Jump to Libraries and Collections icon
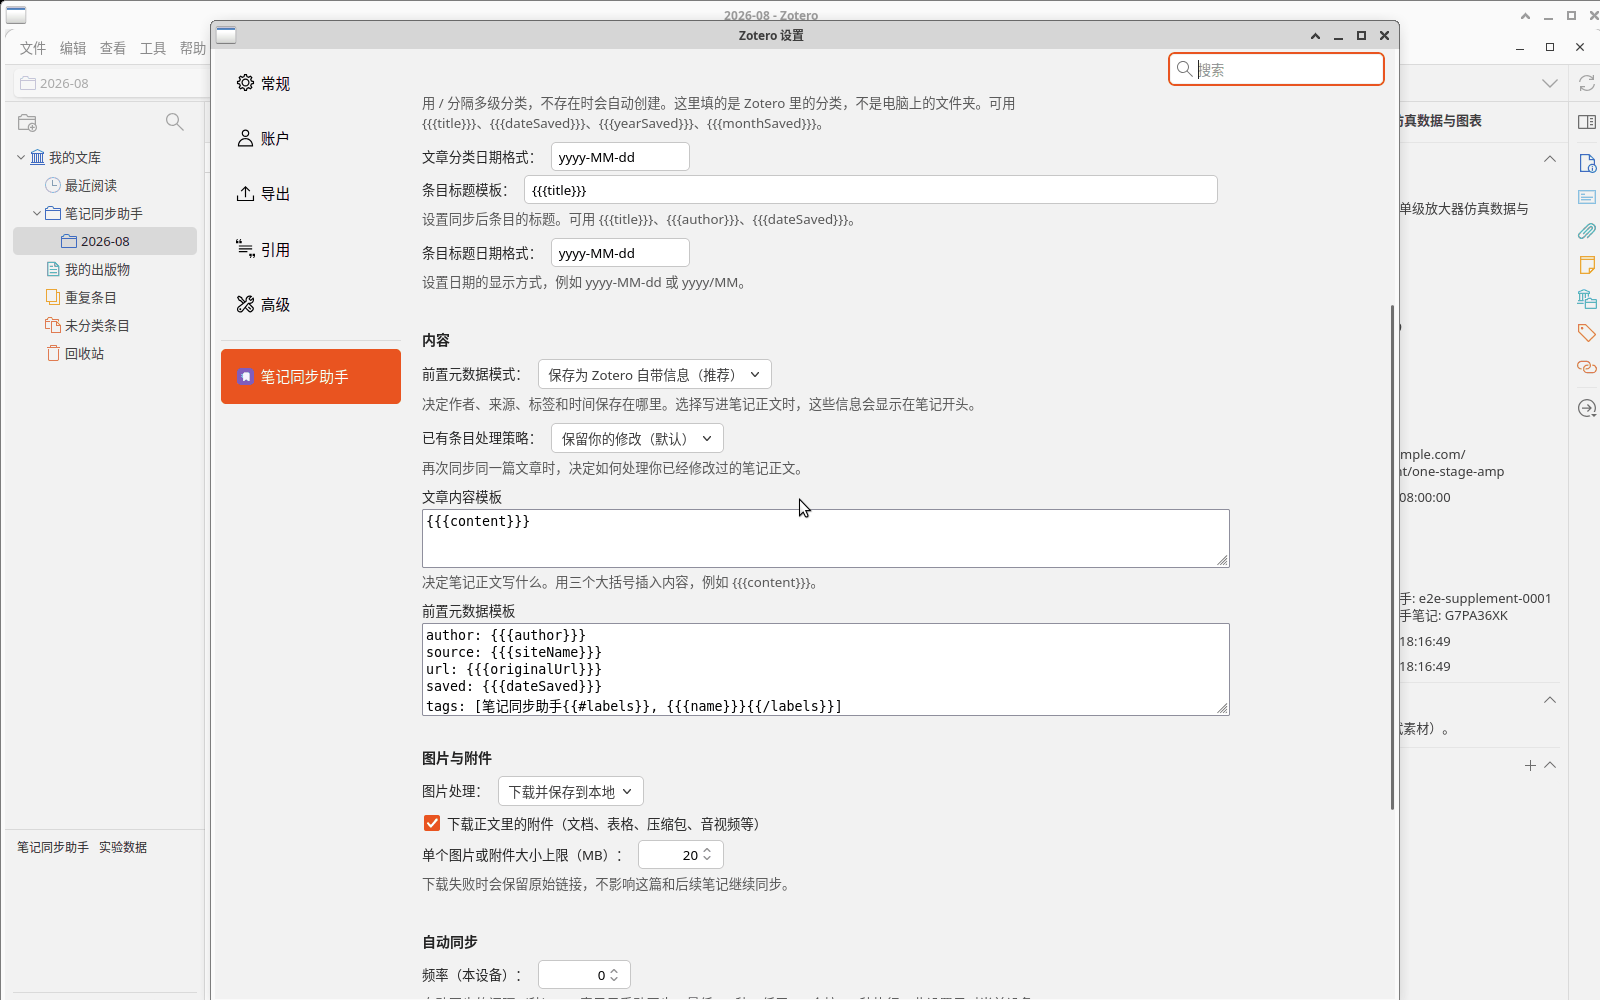The image size is (1600, 1000). (1587, 299)
